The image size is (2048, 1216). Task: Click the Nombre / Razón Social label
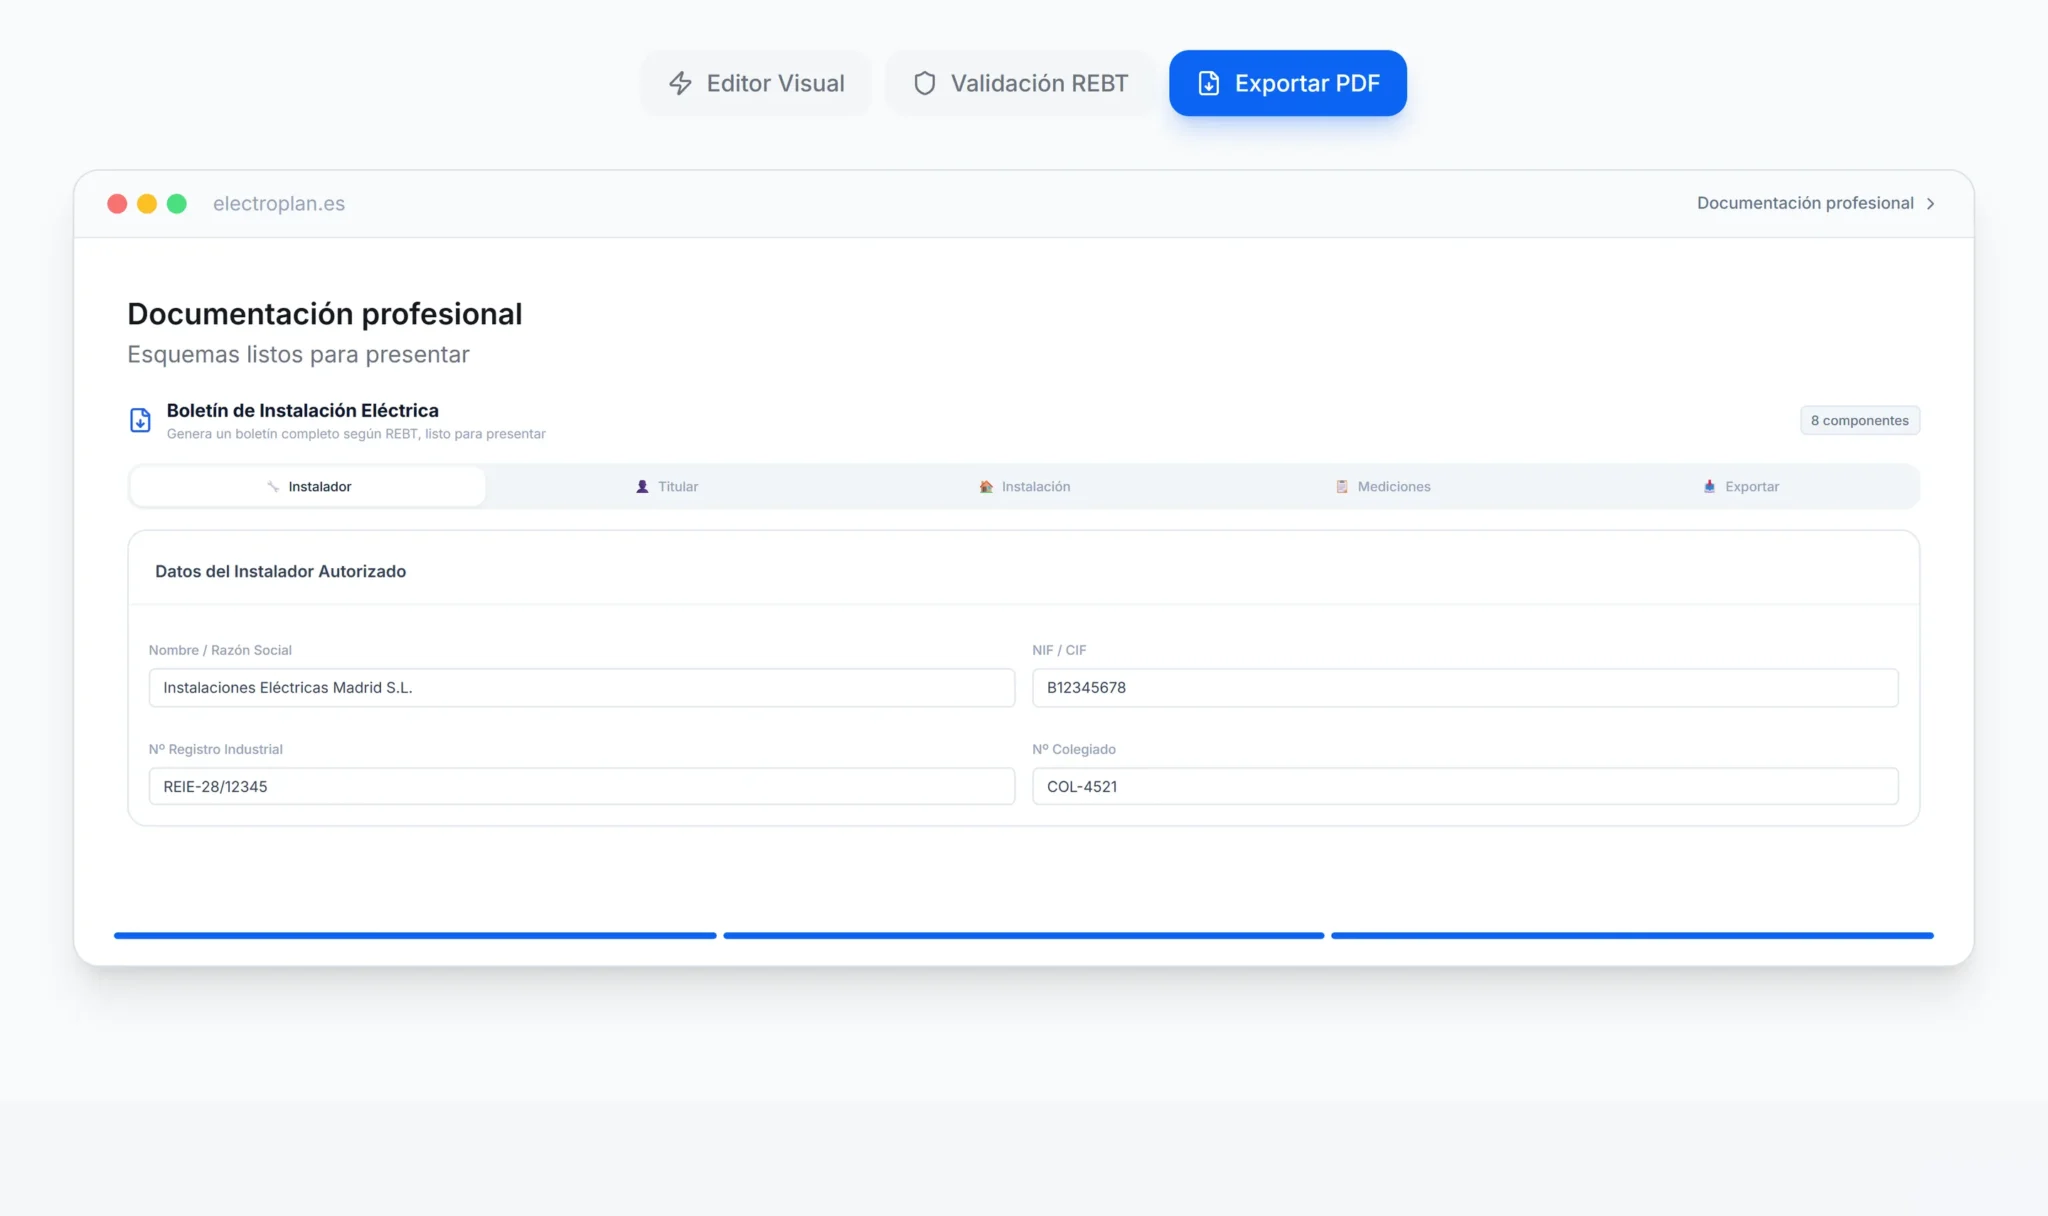click(220, 650)
